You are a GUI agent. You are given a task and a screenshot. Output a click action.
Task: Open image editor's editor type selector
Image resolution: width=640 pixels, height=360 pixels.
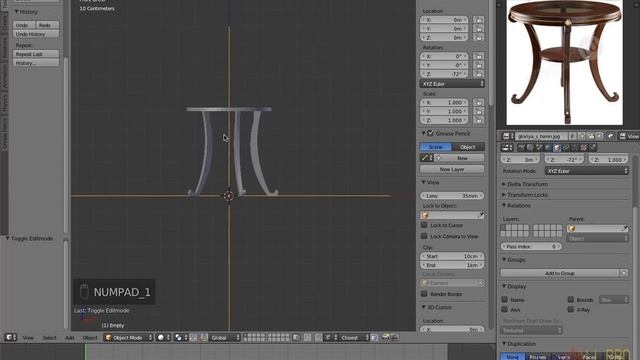[508, 136]
